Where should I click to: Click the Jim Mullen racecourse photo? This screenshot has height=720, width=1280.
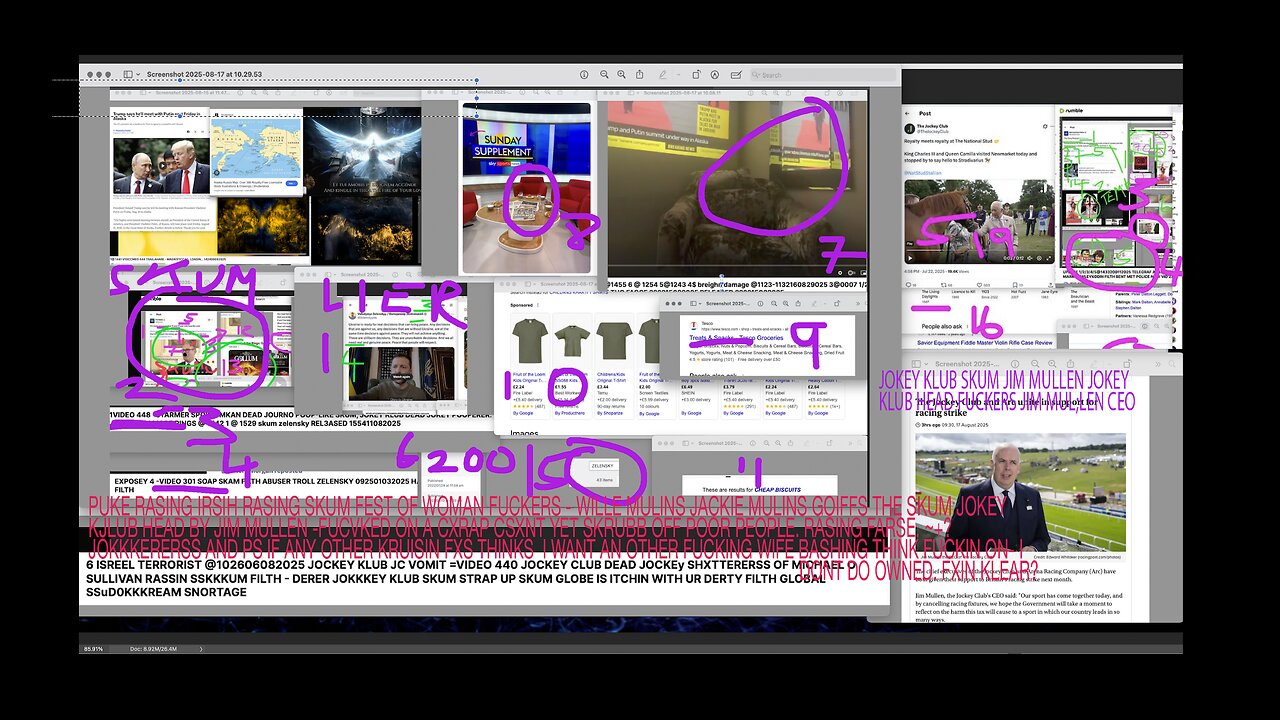pos(1020,491)
